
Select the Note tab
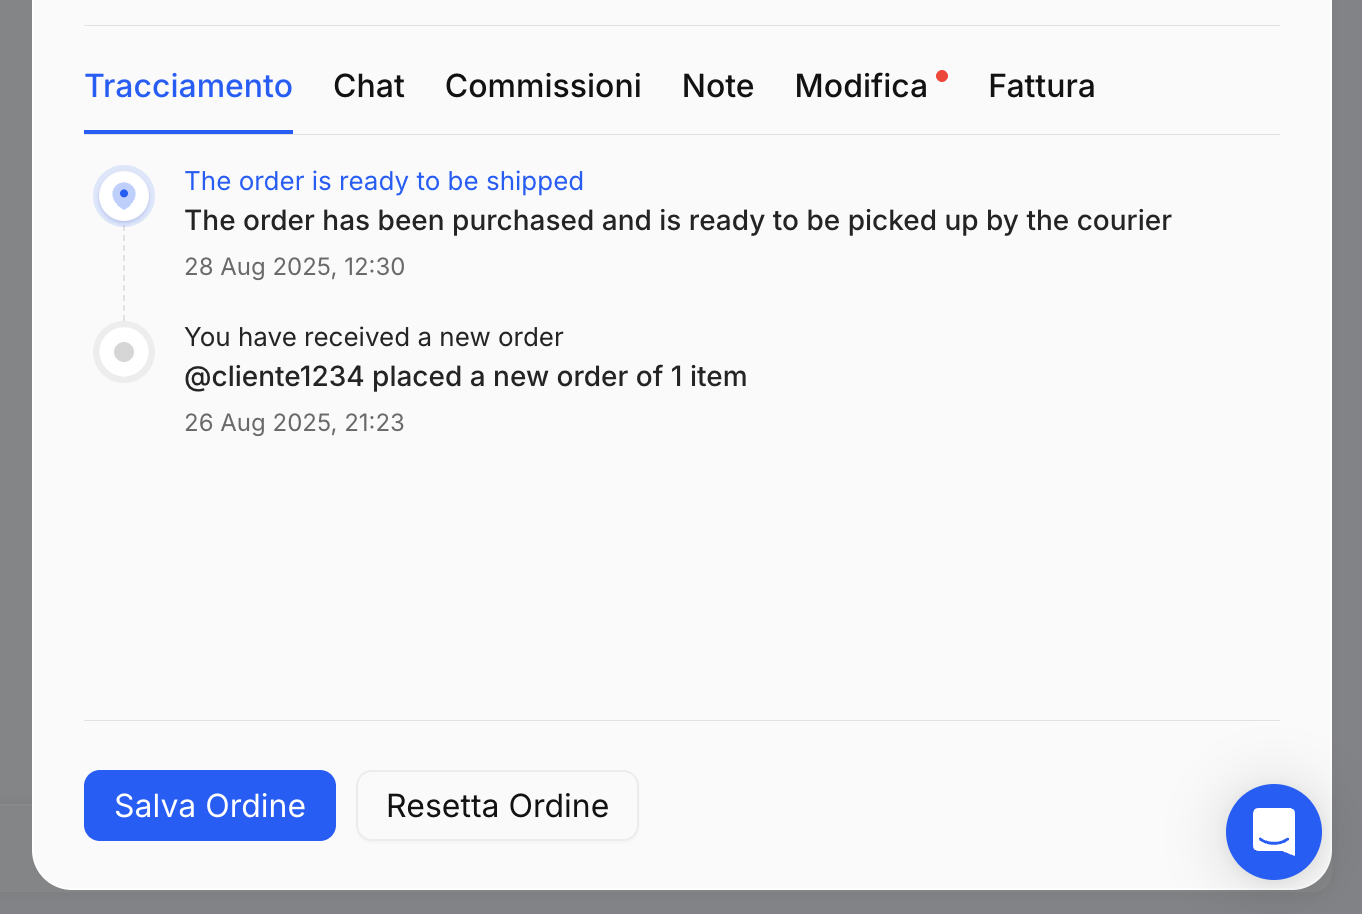718,86
